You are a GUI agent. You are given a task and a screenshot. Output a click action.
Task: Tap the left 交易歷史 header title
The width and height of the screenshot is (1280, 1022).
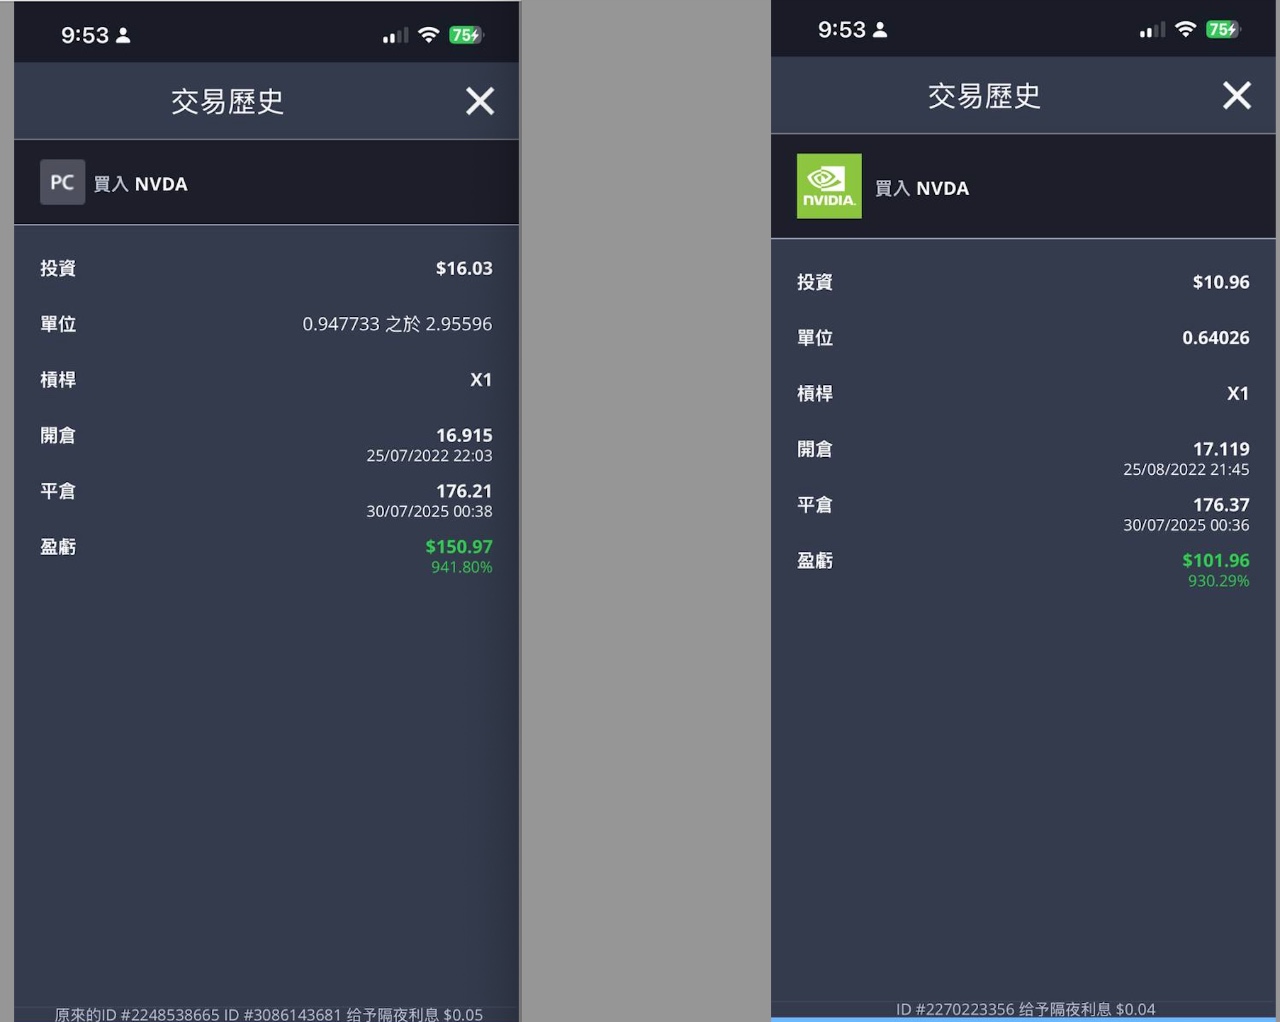(x=228, y=101)
